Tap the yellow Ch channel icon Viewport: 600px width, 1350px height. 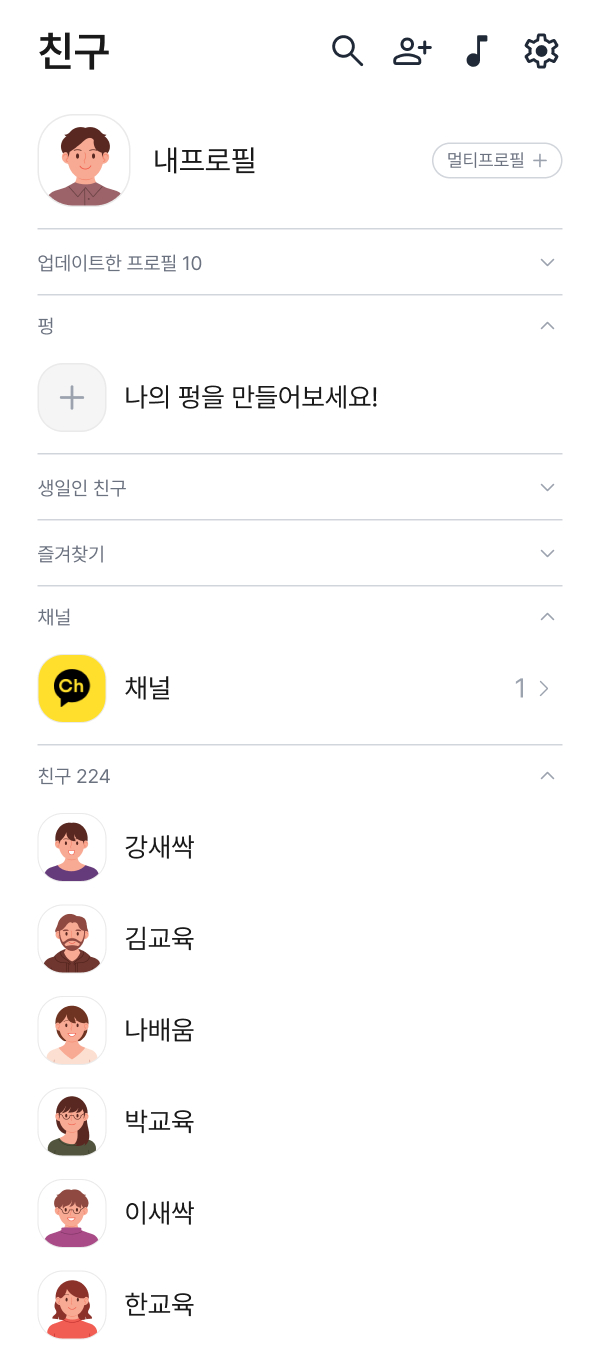tap(71, 688)
